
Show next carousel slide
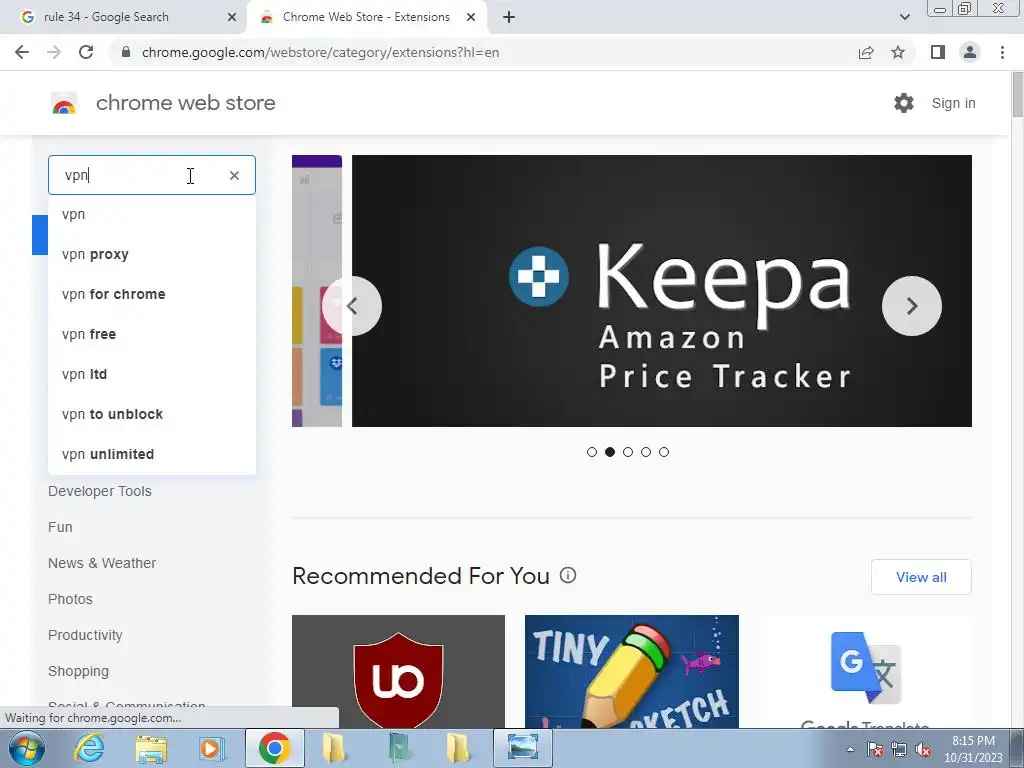[x=912, y=306]
